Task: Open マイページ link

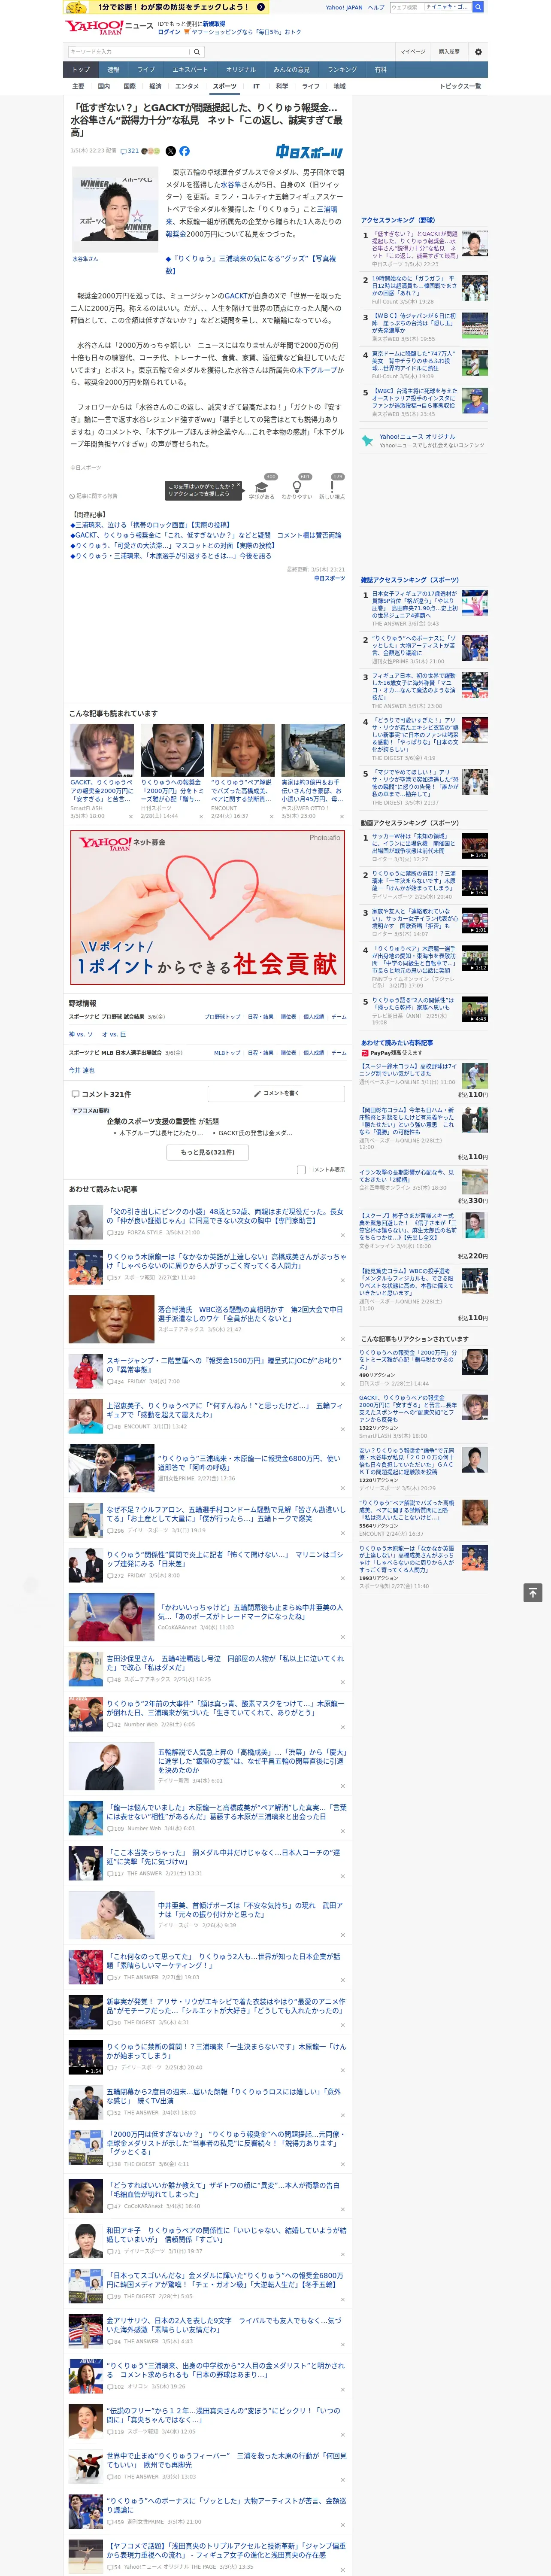Action: [x=412, y=52]
